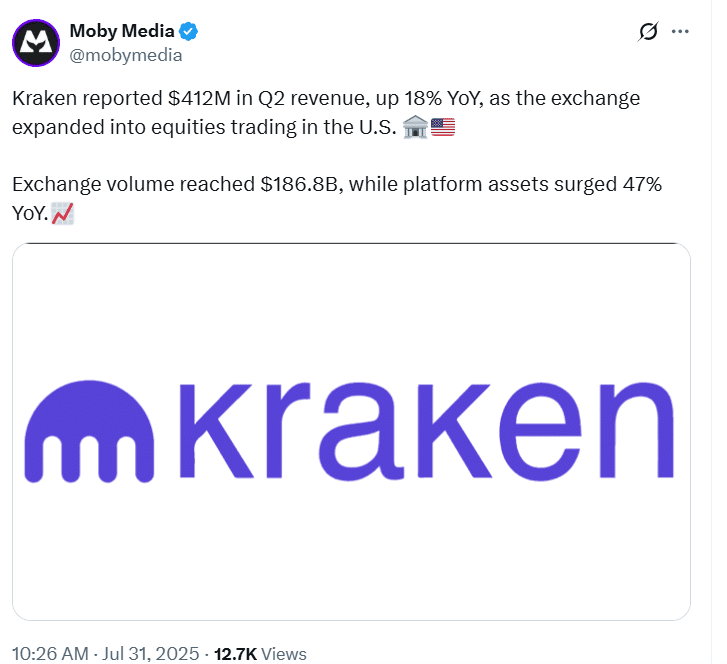
Task: Click the rising chart emoji
Action: [x=62, y=213]
